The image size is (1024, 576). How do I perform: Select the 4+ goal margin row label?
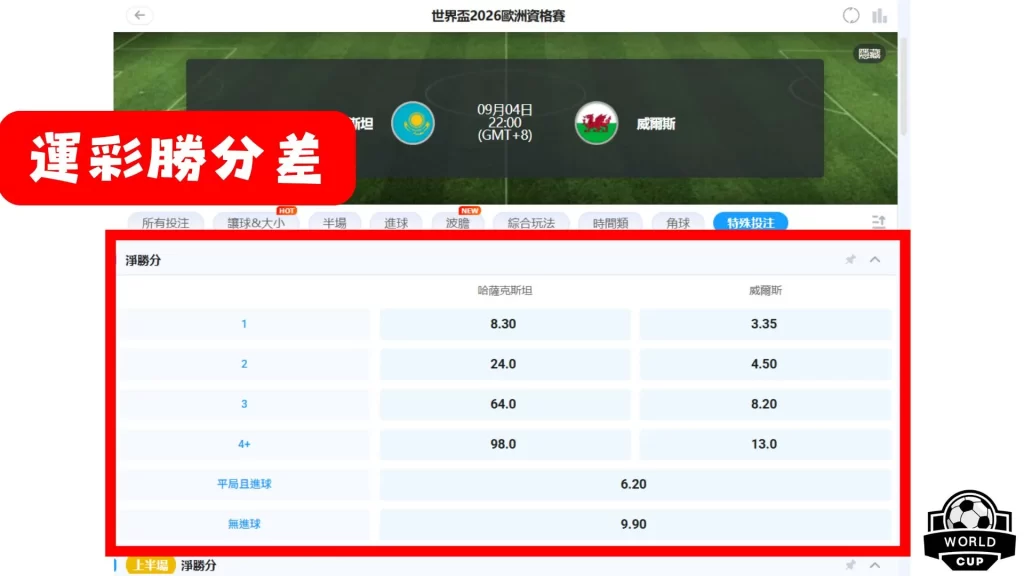point(245,444)
